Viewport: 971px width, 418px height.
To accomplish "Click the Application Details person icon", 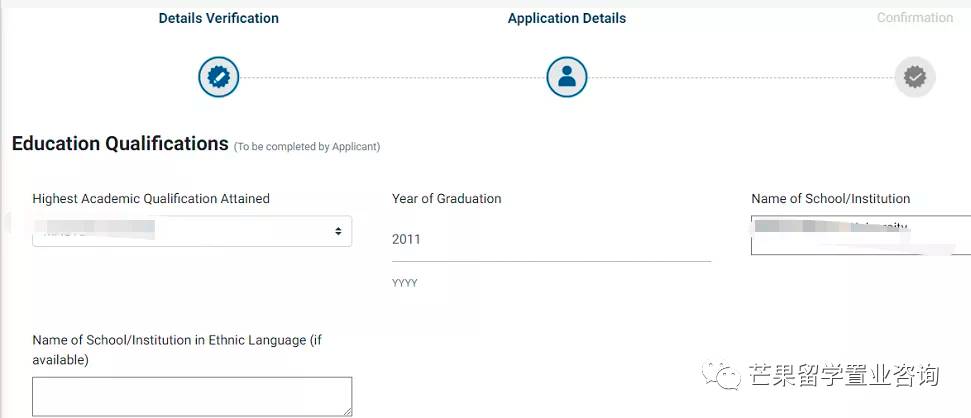I will pos(566,77).
